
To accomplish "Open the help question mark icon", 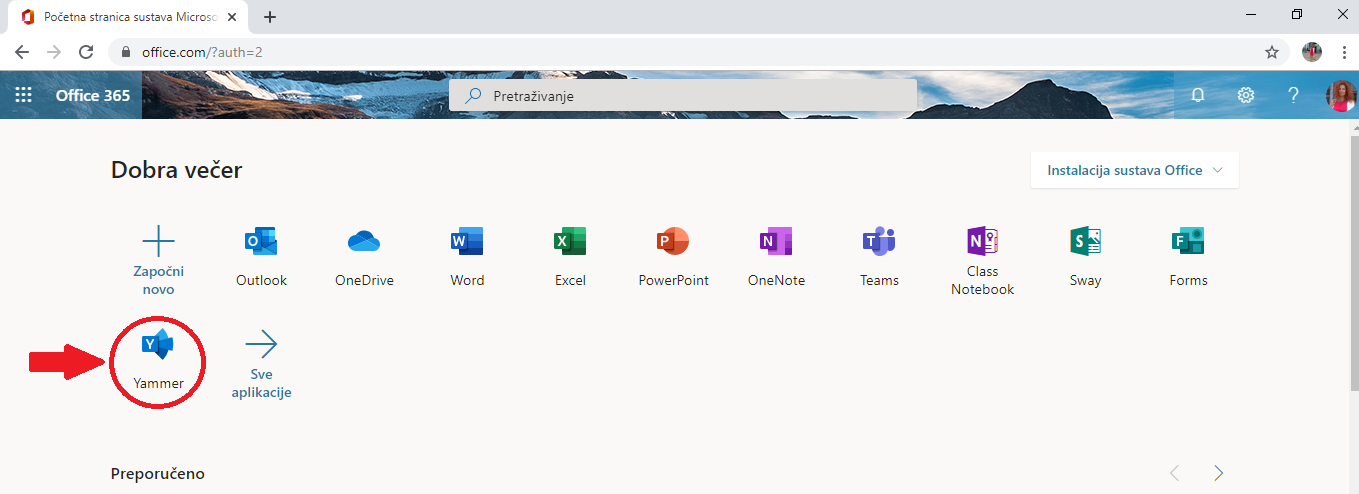I will click(x=1293, y=95).
